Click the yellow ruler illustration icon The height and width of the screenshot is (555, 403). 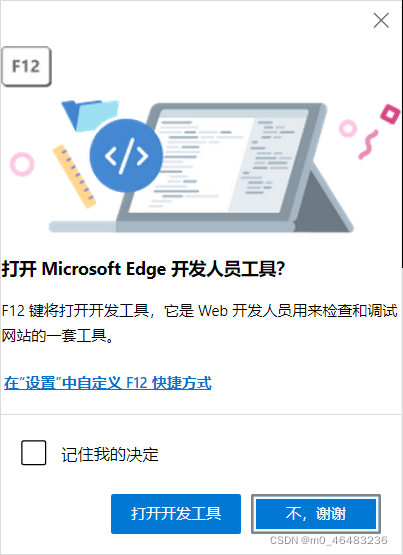pos(74,176)
